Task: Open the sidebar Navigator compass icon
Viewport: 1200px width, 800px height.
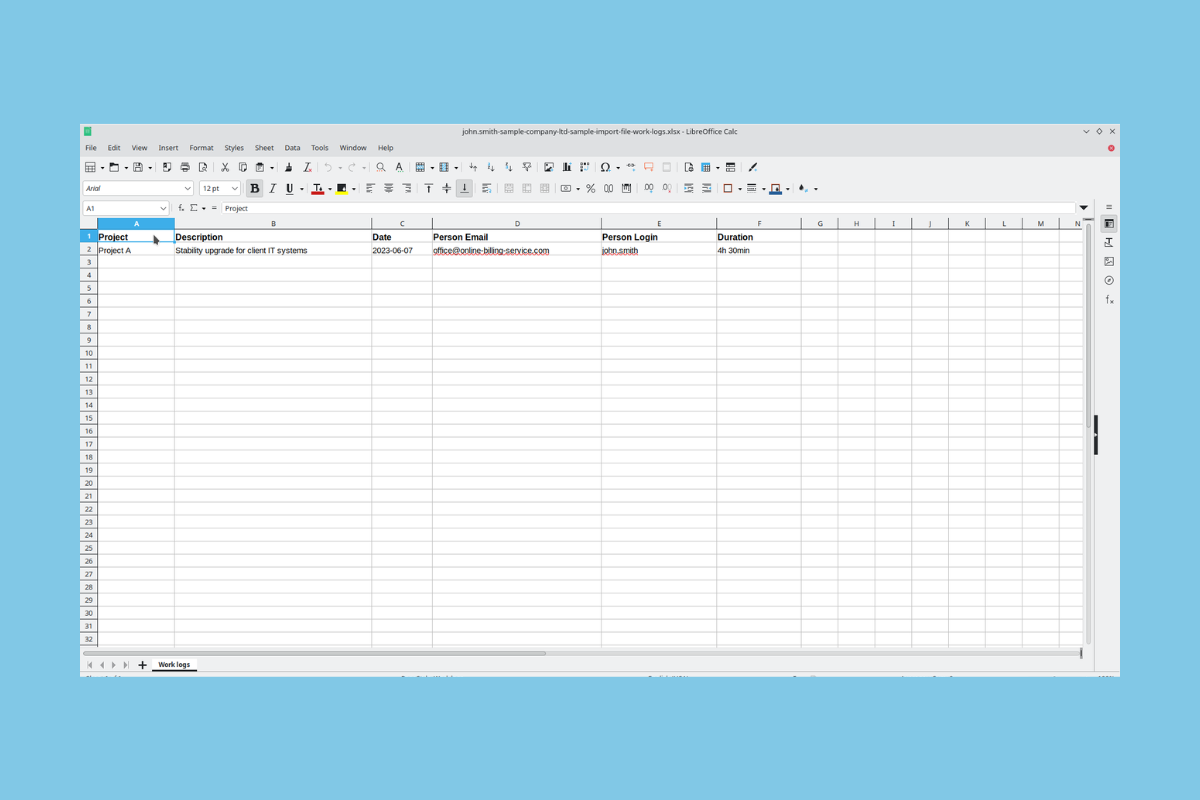Action: pos(1109,281)
